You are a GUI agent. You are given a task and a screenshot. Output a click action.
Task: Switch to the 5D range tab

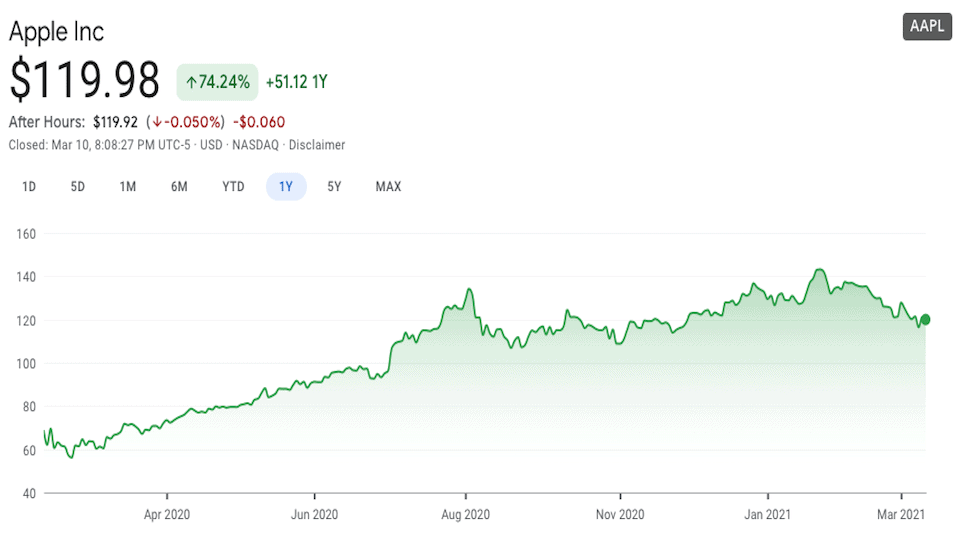(x=78, y=186)
